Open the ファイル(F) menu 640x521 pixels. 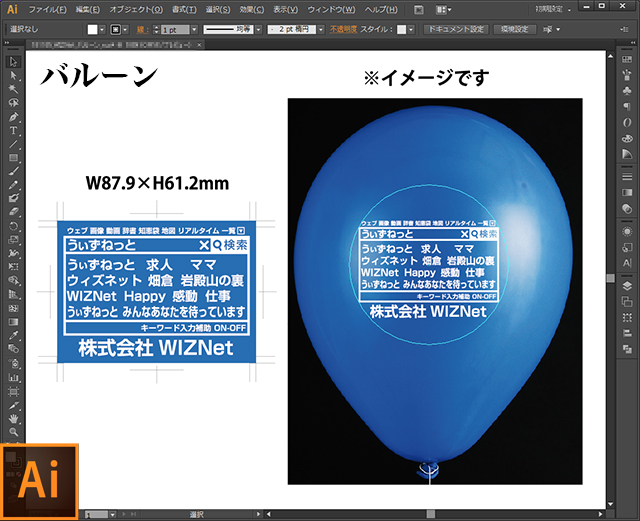[x=48, y=9]
